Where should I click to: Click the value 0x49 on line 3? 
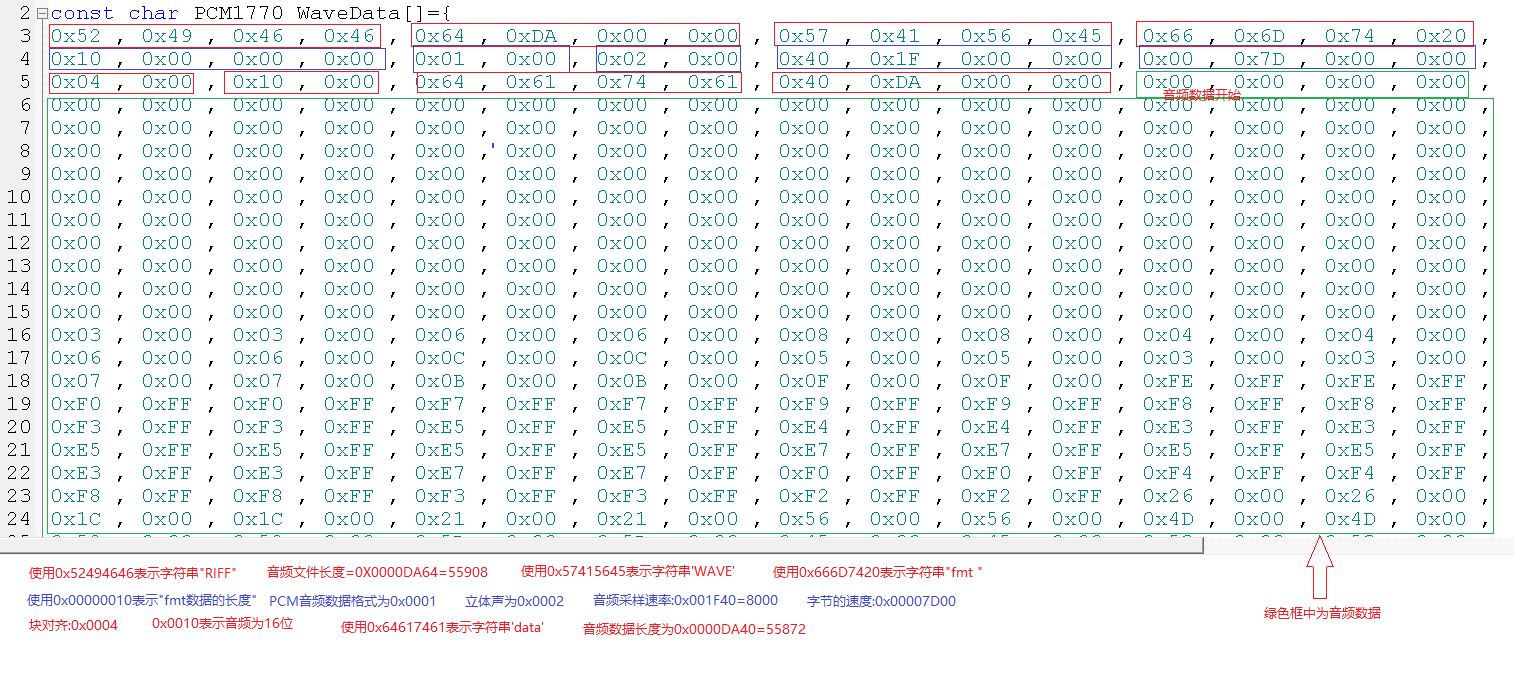(x=167, y=36)
